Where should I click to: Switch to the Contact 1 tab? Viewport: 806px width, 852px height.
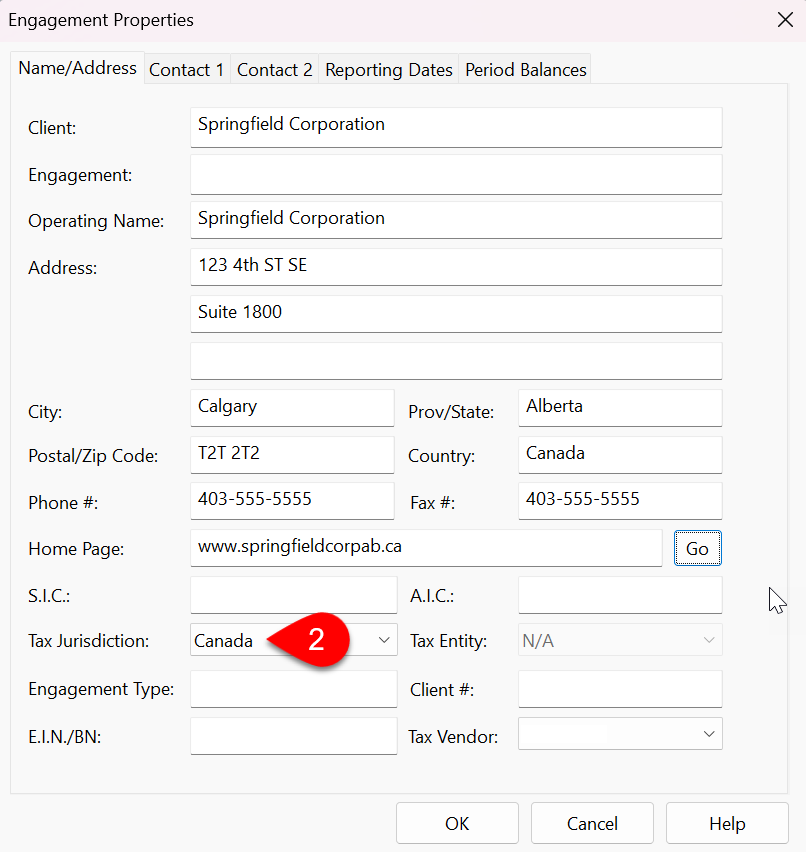coord(186,69)
